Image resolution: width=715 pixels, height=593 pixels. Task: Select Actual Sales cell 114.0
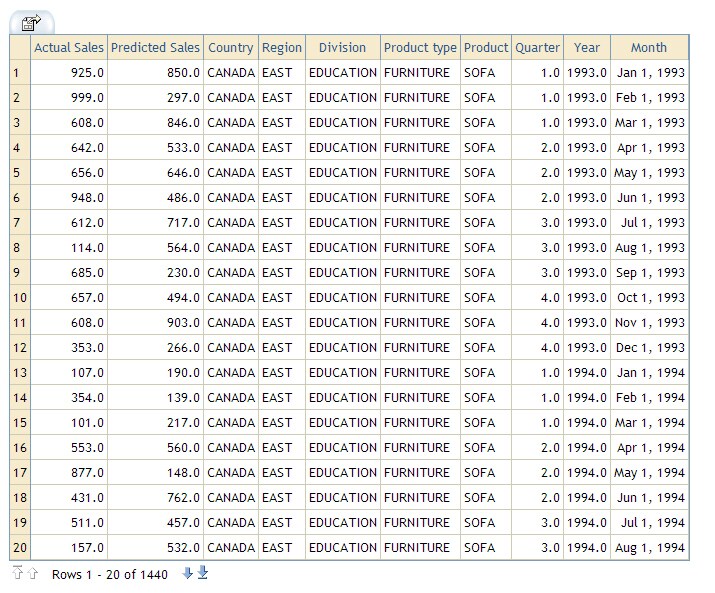[x=69, y=248]
